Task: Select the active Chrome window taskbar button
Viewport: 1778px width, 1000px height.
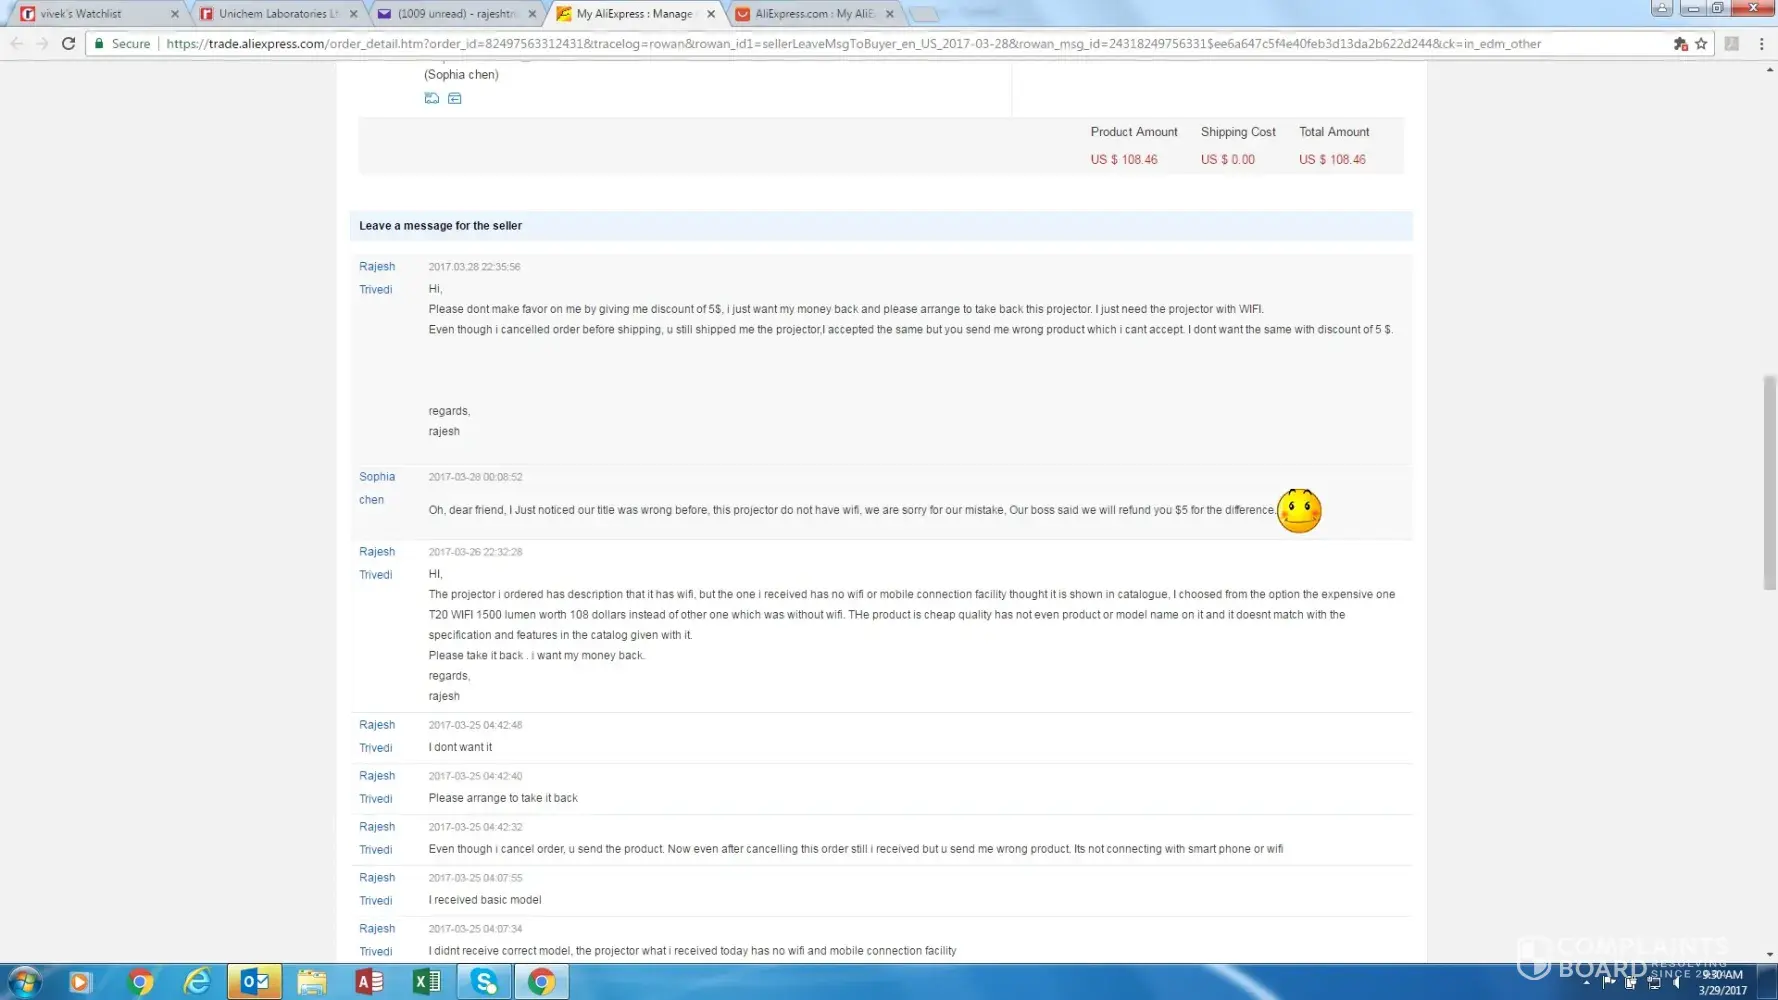Action: 542,982
